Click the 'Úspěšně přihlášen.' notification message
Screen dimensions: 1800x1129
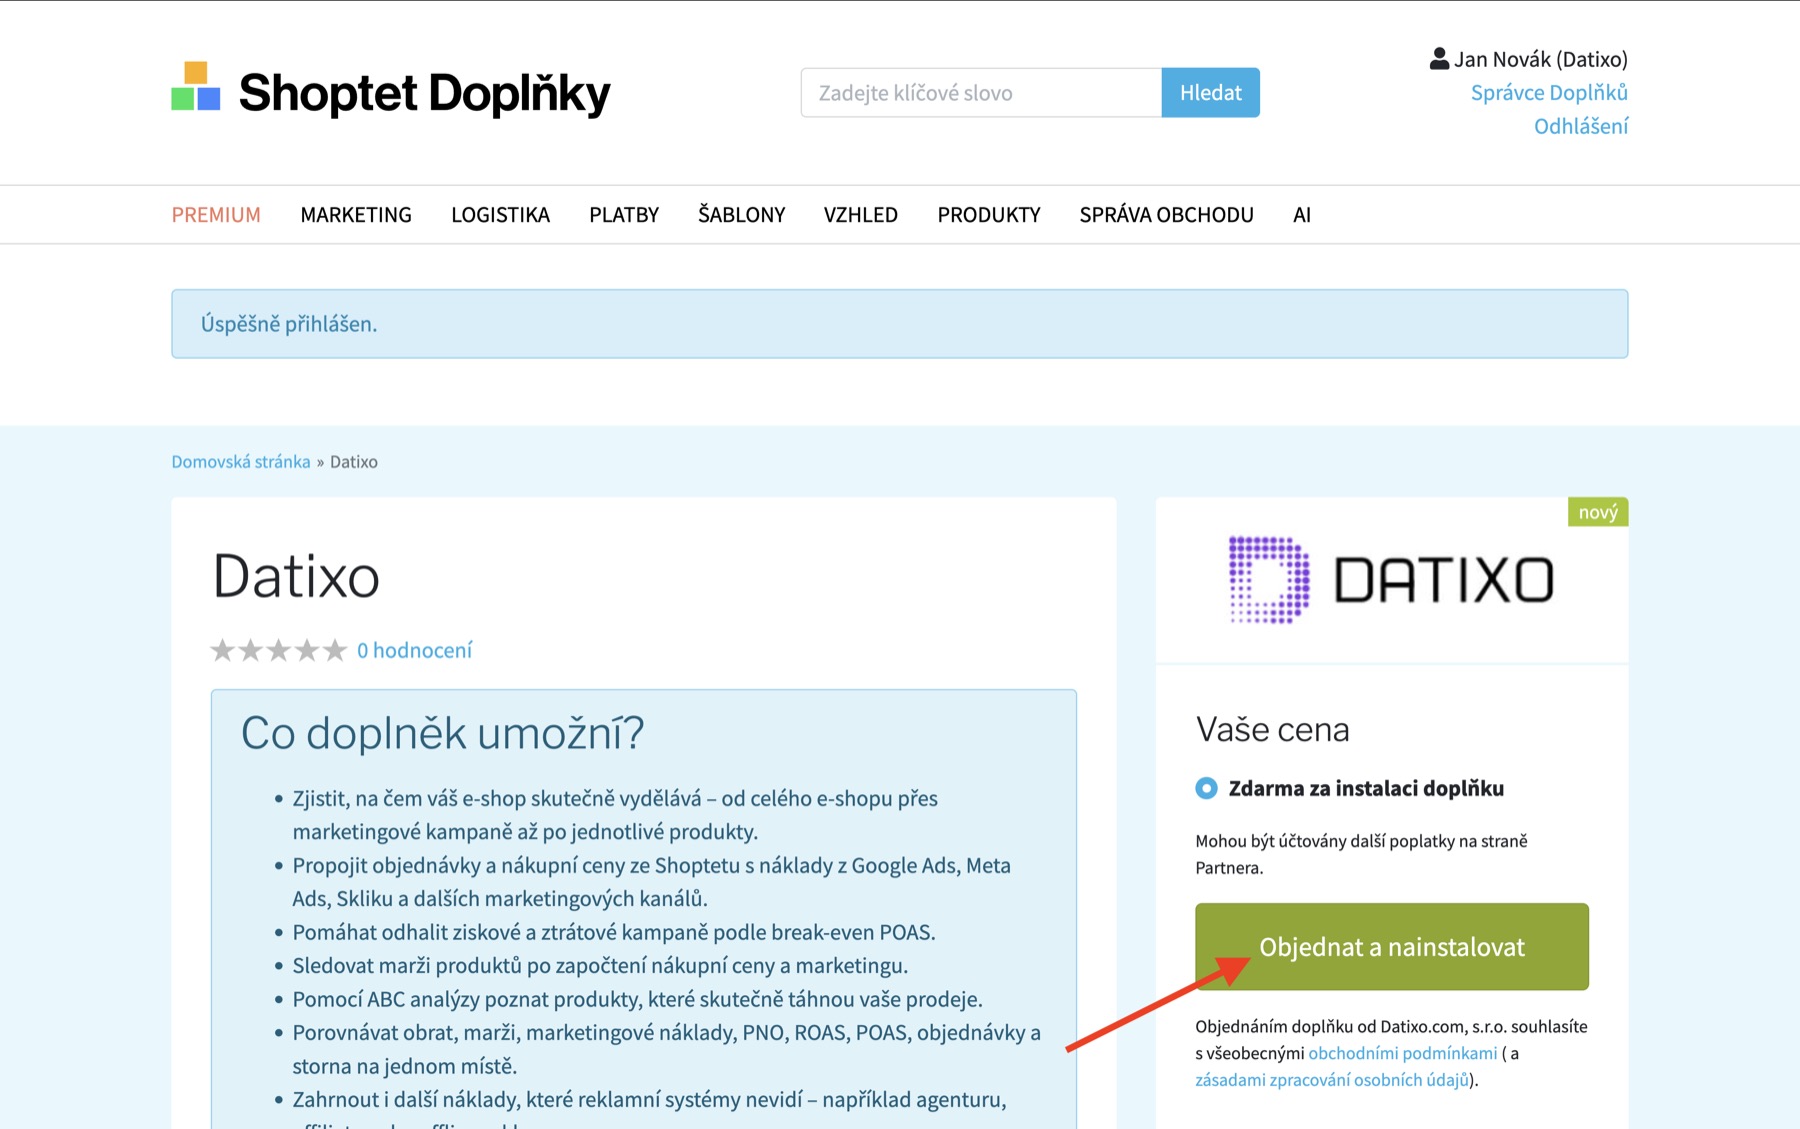(289, 324)
